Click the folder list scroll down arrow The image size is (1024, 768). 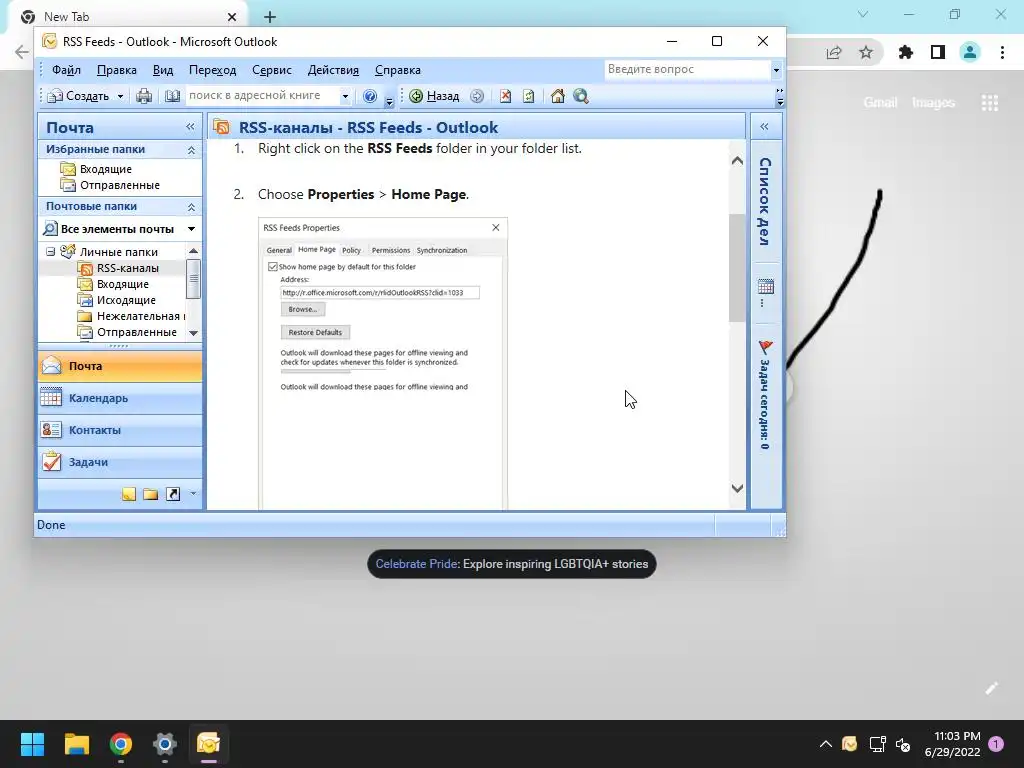(x=193, y=333)
